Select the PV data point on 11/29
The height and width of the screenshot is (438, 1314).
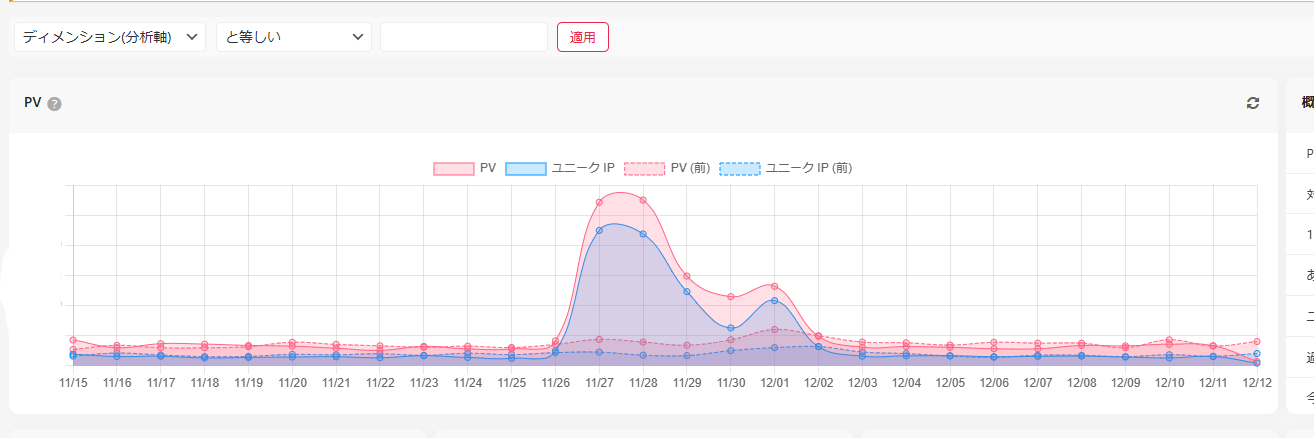coord(687,276)
